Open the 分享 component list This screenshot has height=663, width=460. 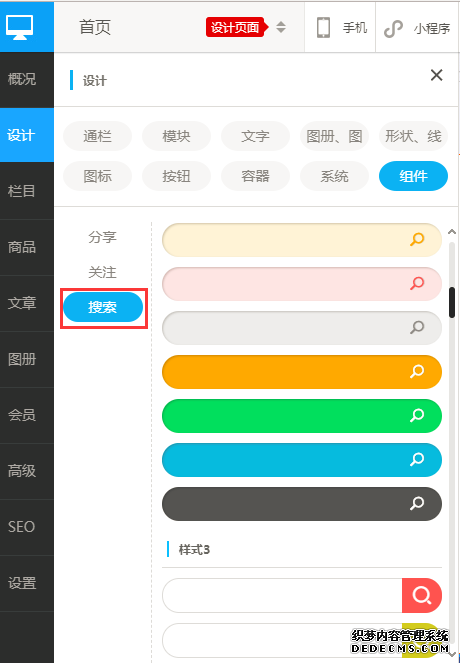pos(102,237)
